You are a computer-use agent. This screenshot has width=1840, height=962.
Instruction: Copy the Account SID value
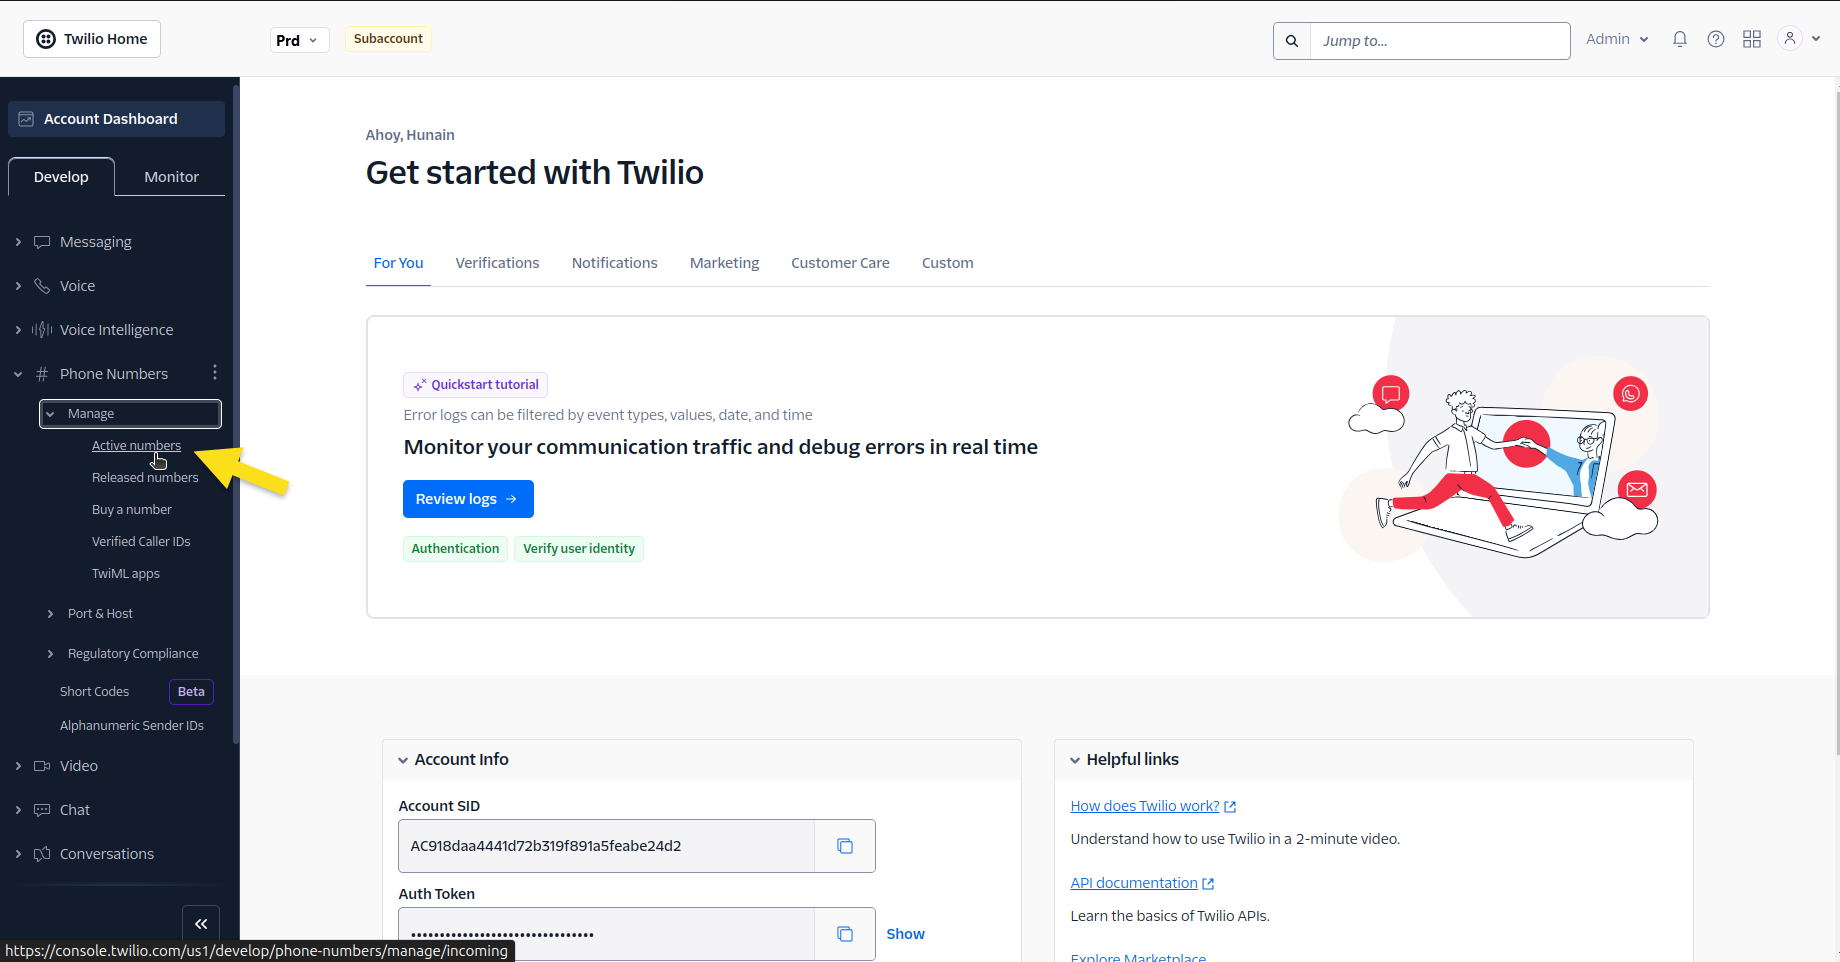(x=845, y=846)
